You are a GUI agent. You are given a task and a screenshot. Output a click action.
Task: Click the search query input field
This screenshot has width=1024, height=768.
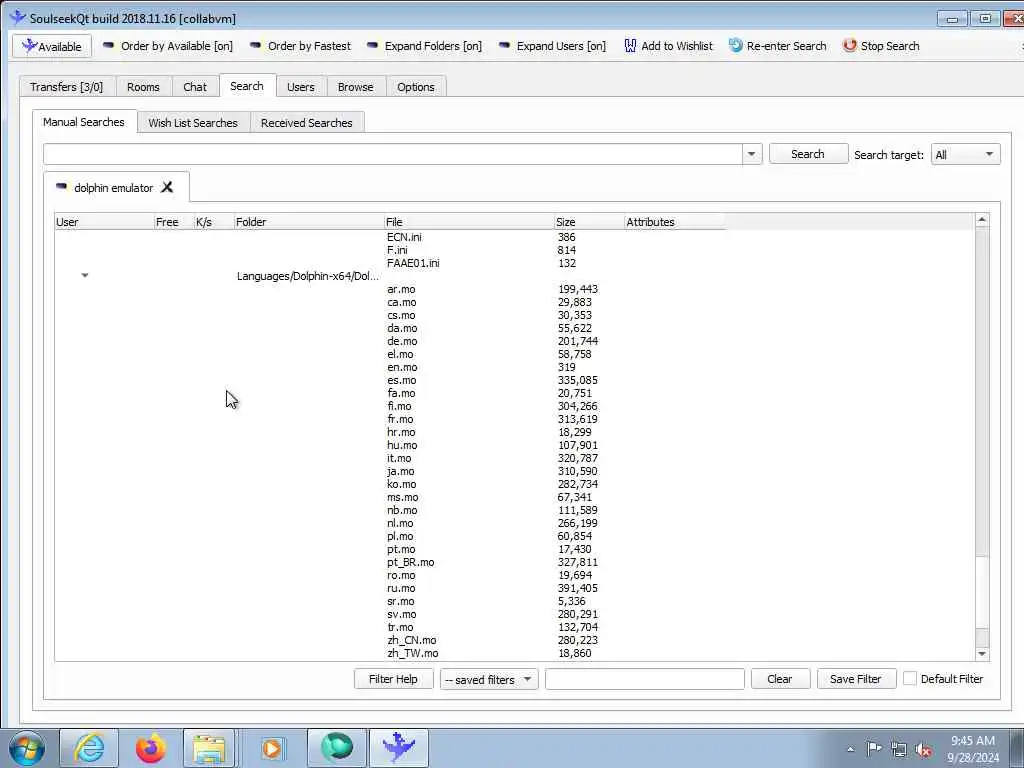[392, 154]
